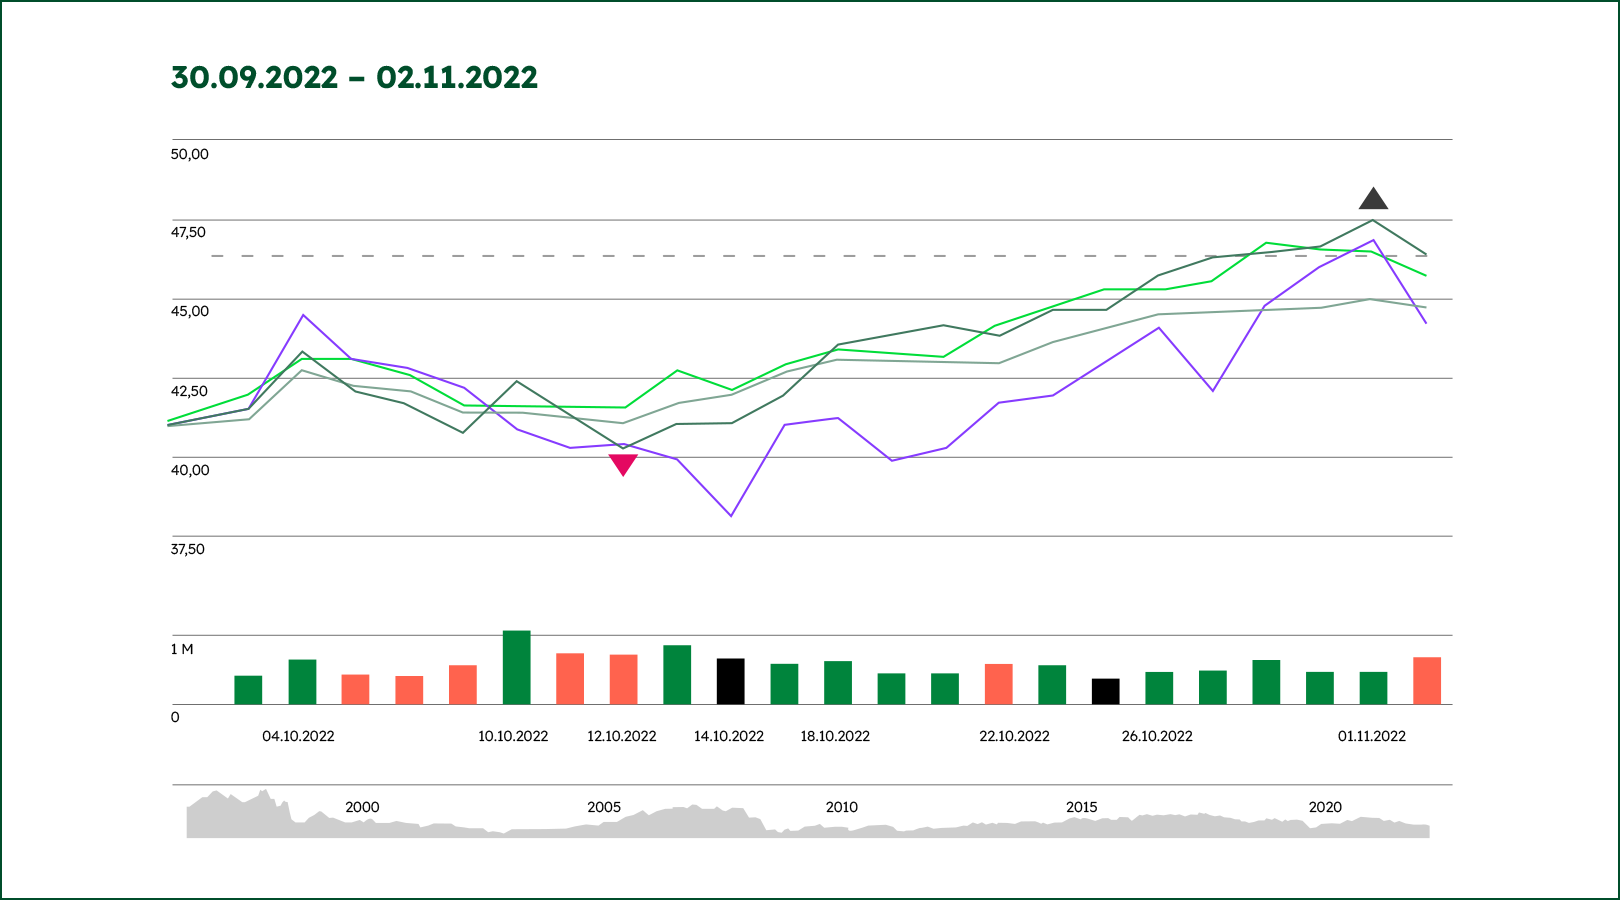Screen dimensions: 1620x900
Task: Click the pink downward triangle low marker
Action: pyautogui.click(x=623, y=465)
